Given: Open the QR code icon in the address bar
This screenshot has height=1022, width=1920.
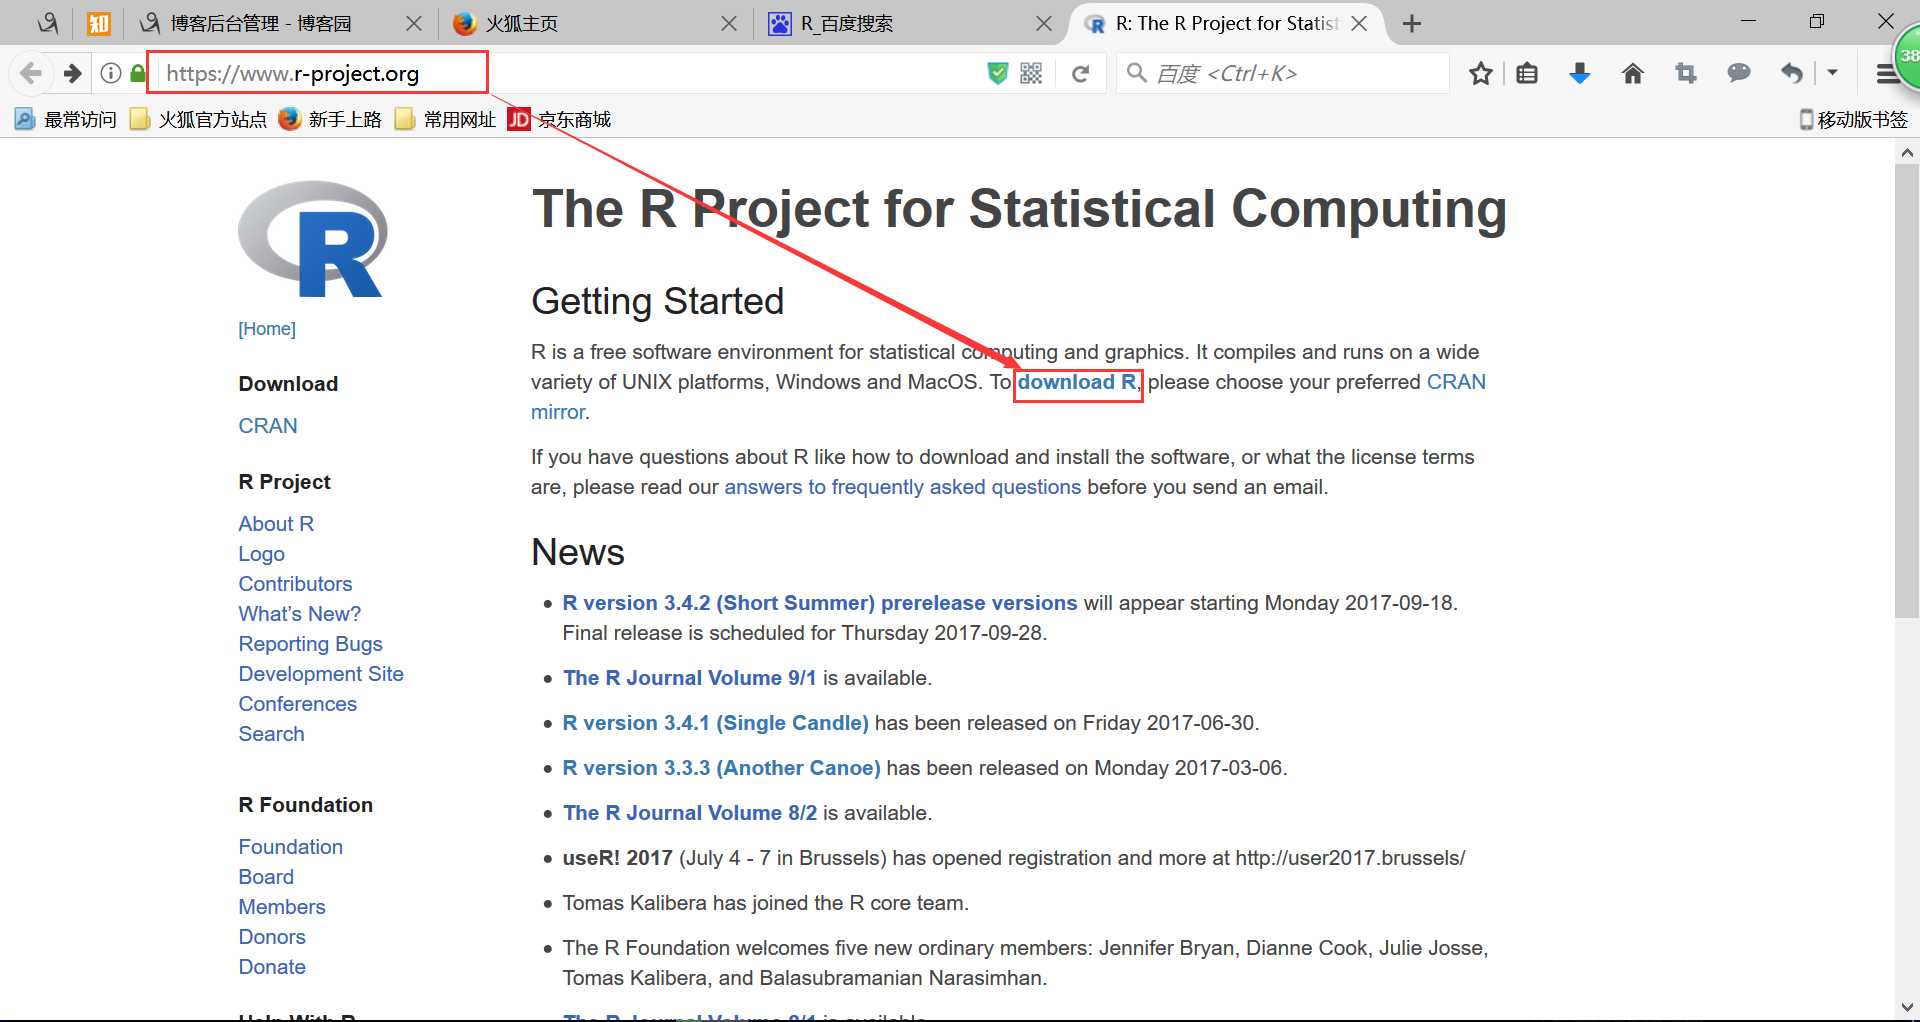Looking at the screenshot, I should (1031, 73).
